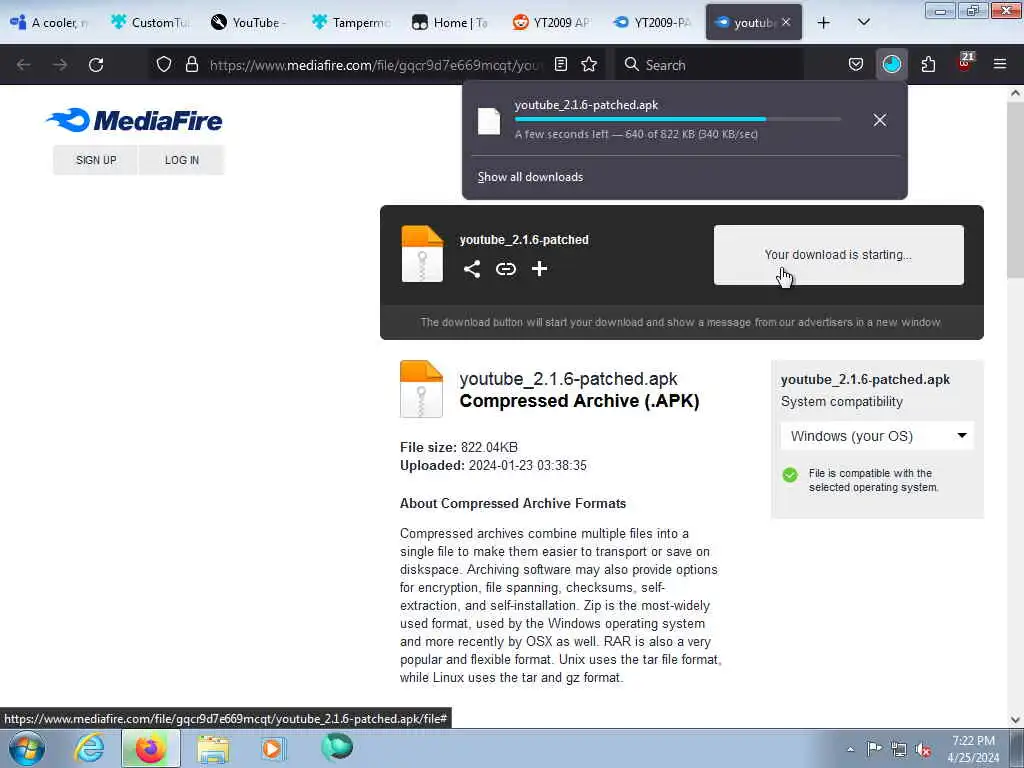The height and width of the screenshot is (768, 1024).
Task: Click the site security padlock icon
Action: 191,64
